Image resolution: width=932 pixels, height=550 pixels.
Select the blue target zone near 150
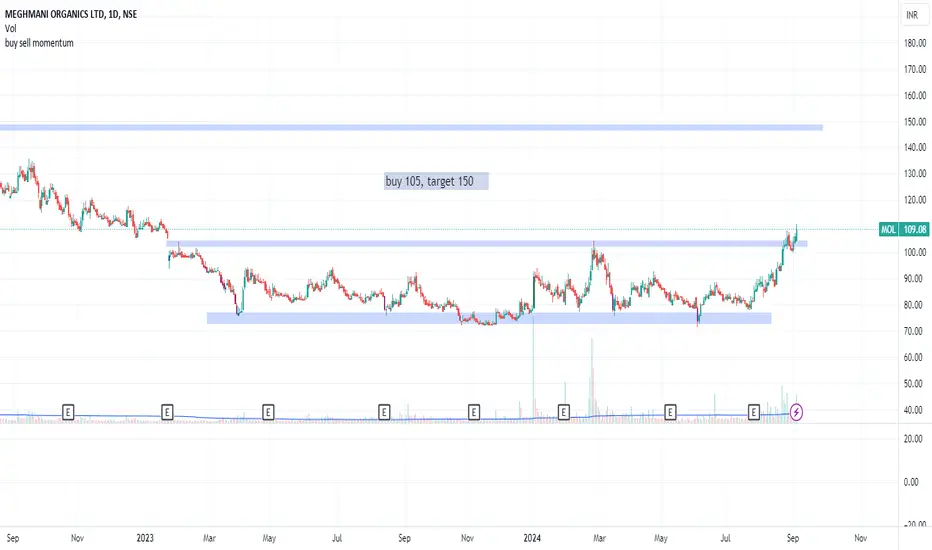coord(411,127)
